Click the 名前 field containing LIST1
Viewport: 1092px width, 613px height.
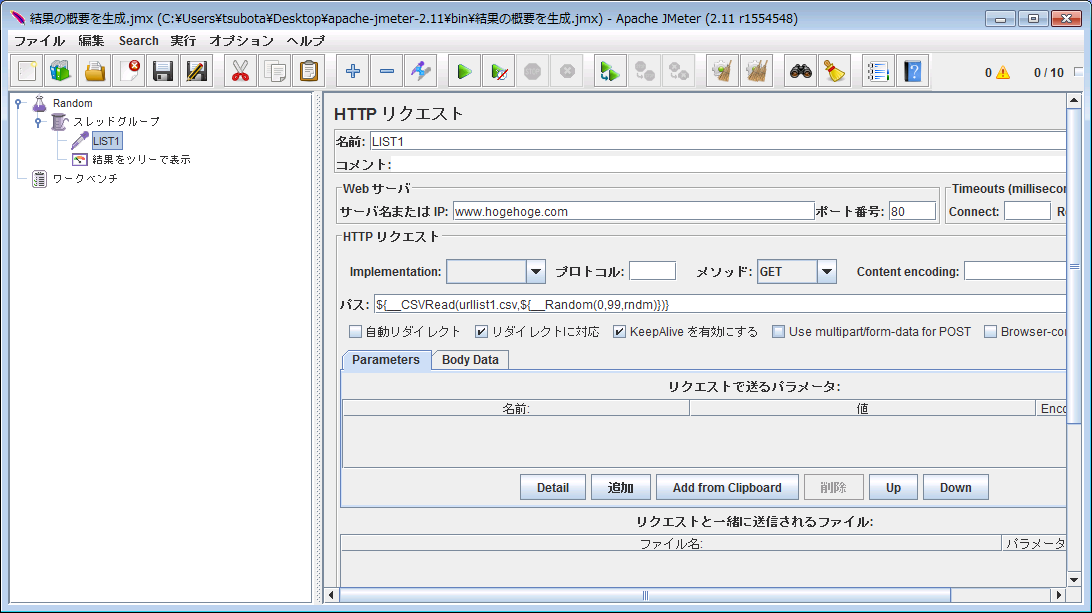coord(718,141)
